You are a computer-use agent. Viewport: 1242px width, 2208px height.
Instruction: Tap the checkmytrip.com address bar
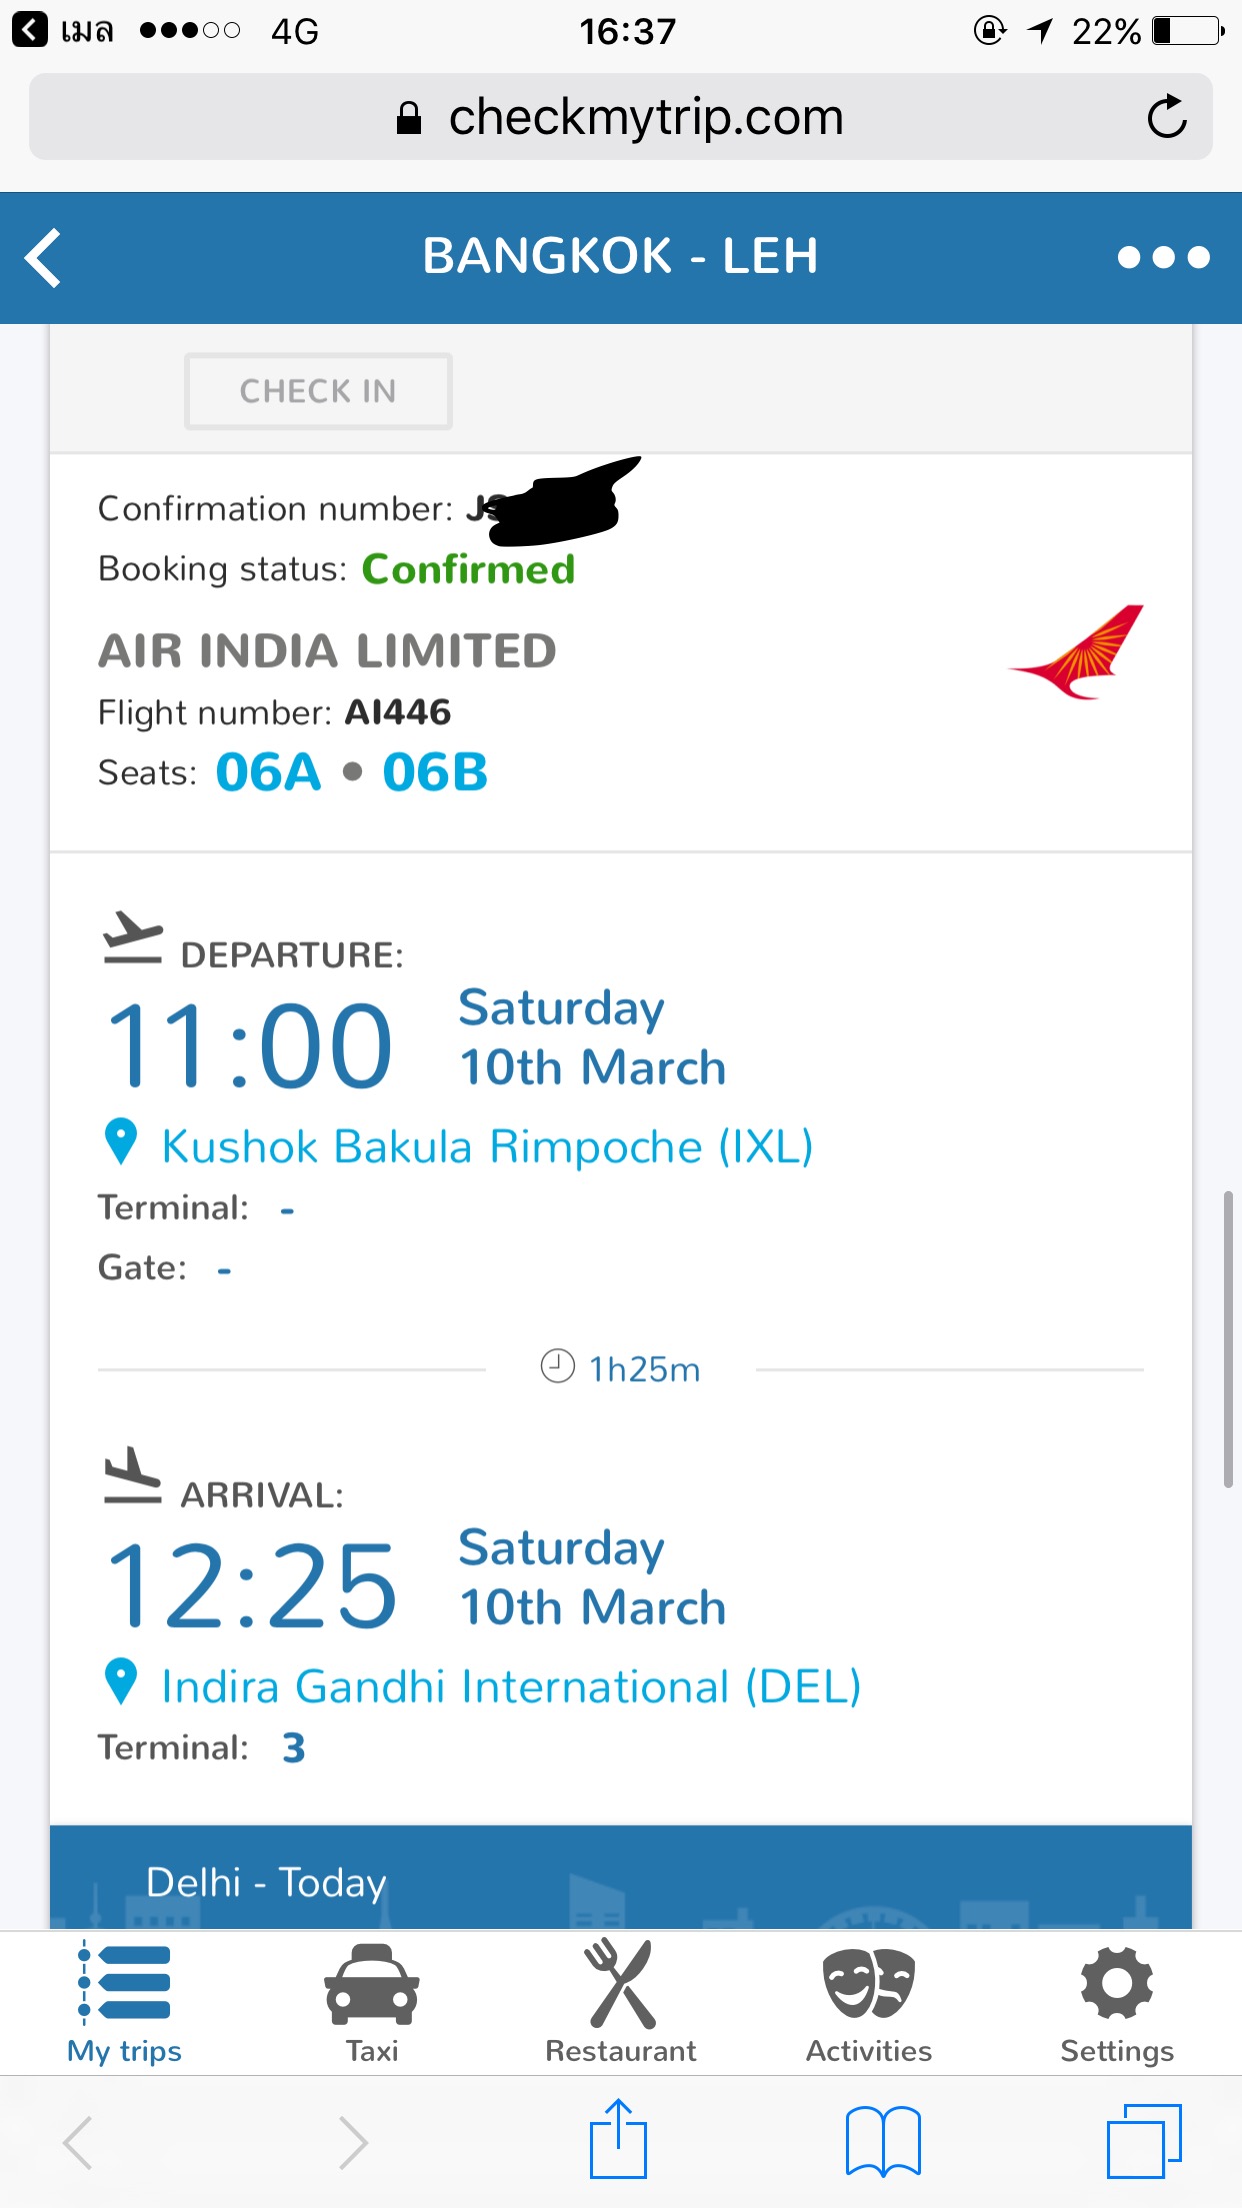(x=620, y=117)
